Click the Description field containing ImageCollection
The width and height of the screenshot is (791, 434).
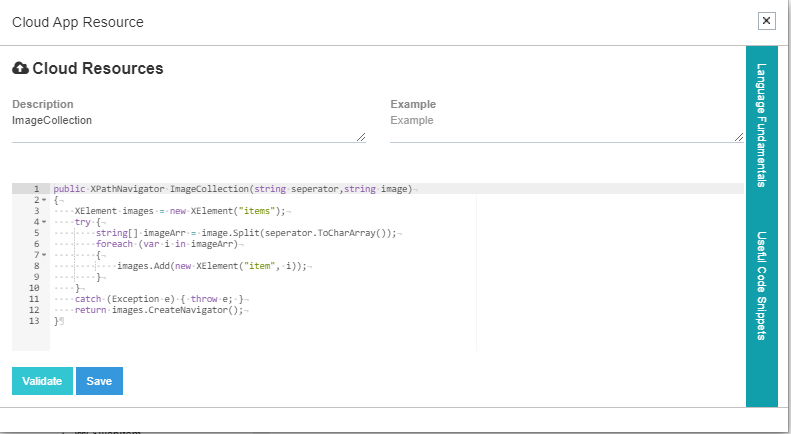click(x=189, y=128)
